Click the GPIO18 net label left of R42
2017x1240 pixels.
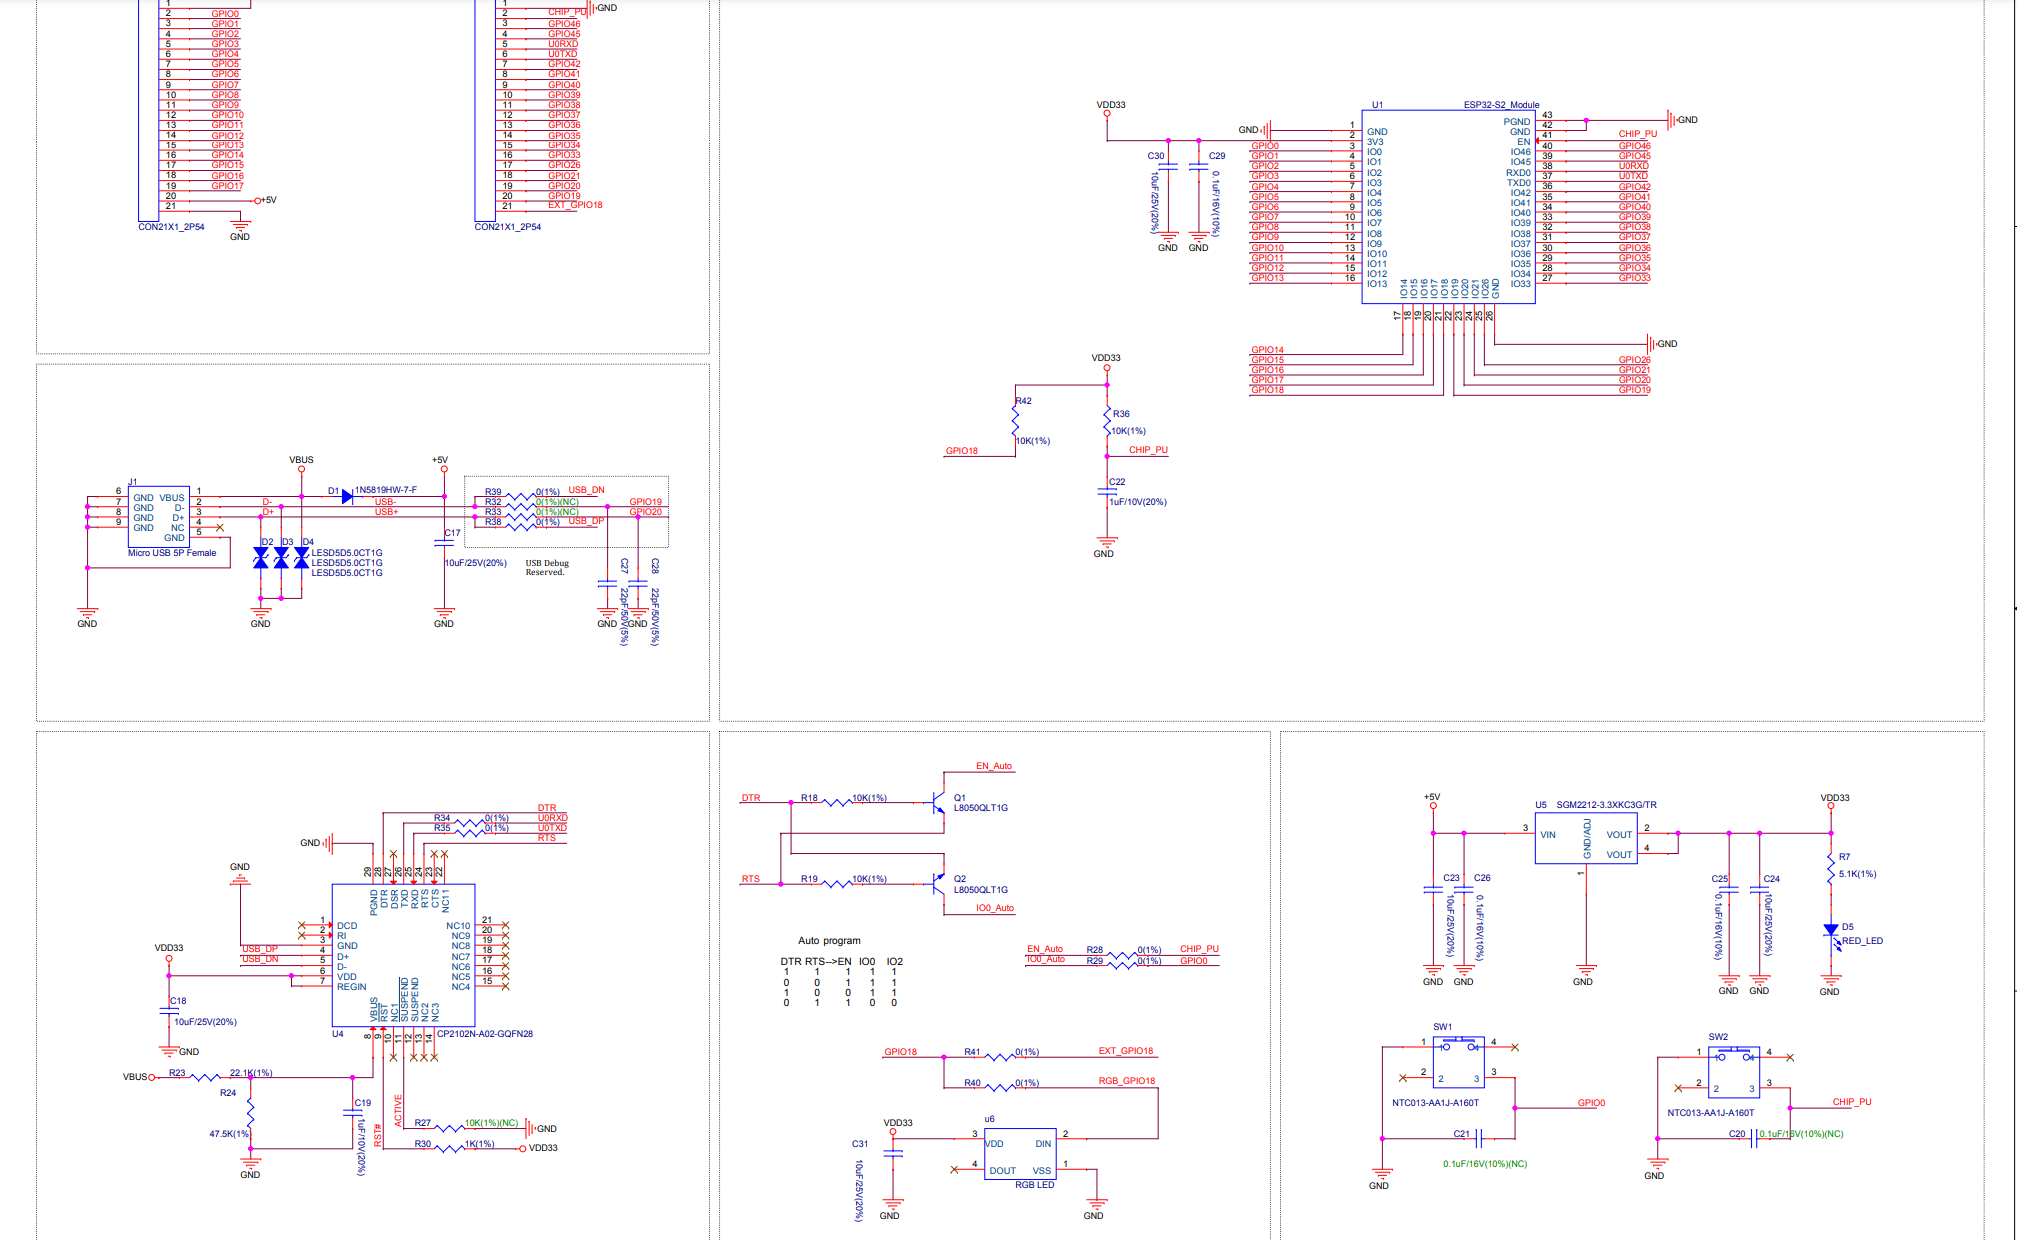pos(961,451)
